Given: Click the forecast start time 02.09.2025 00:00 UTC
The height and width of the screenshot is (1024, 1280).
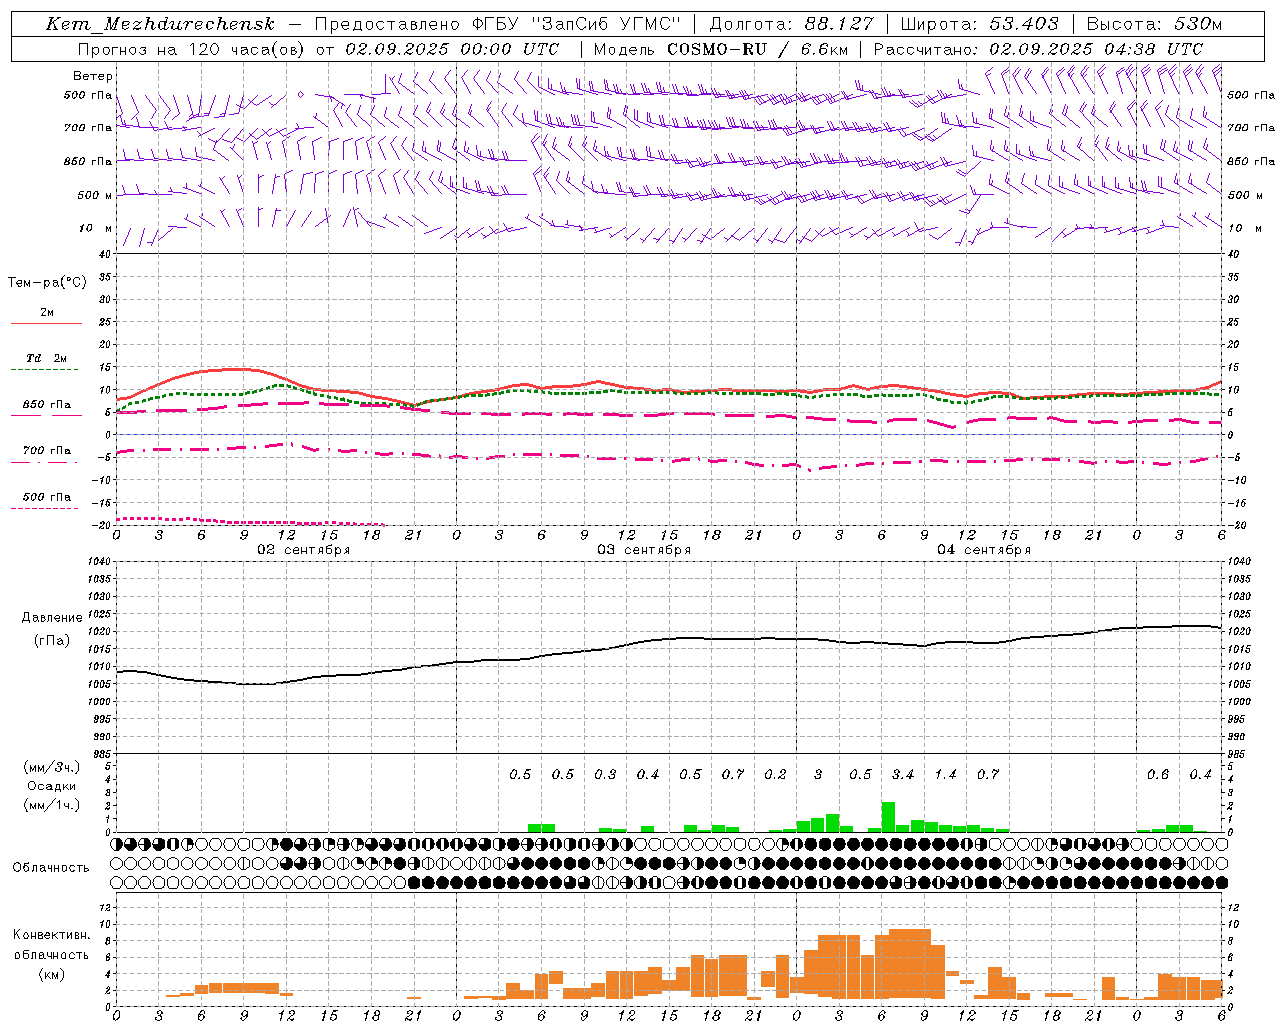Looking at the screenshot, I should coord(452,49).
